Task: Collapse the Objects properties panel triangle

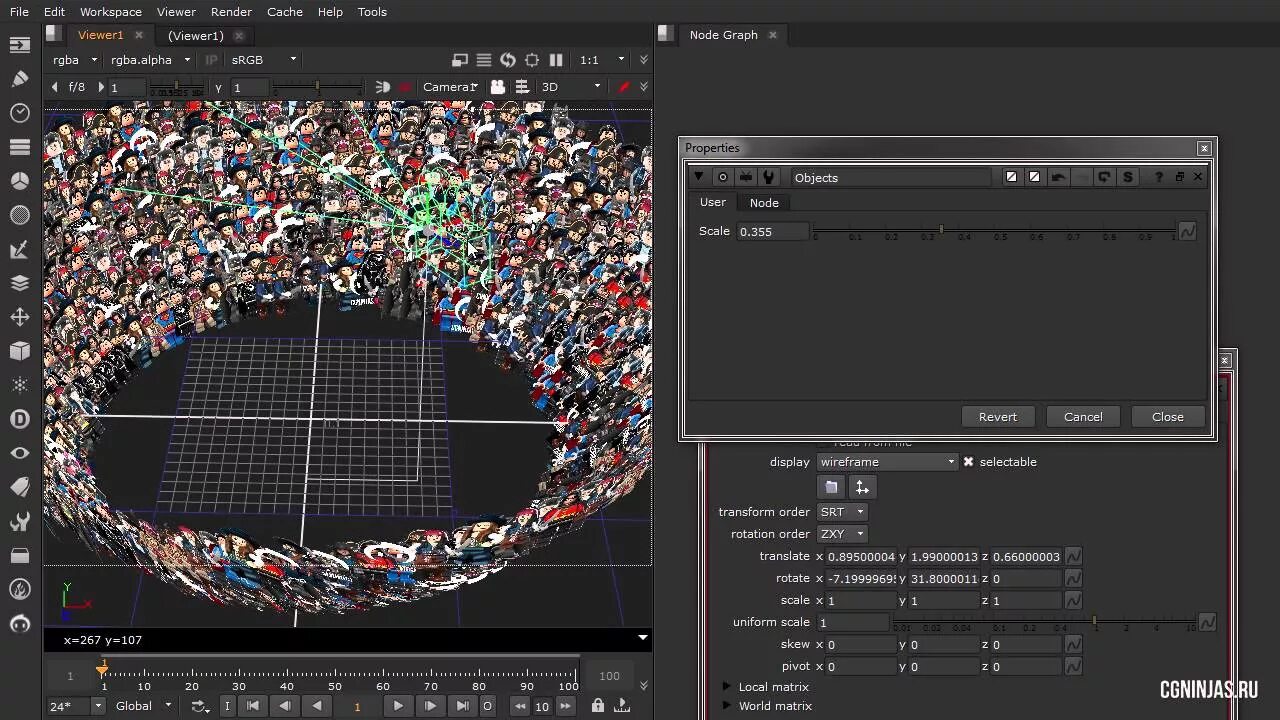Action: [x=699, y=177]
